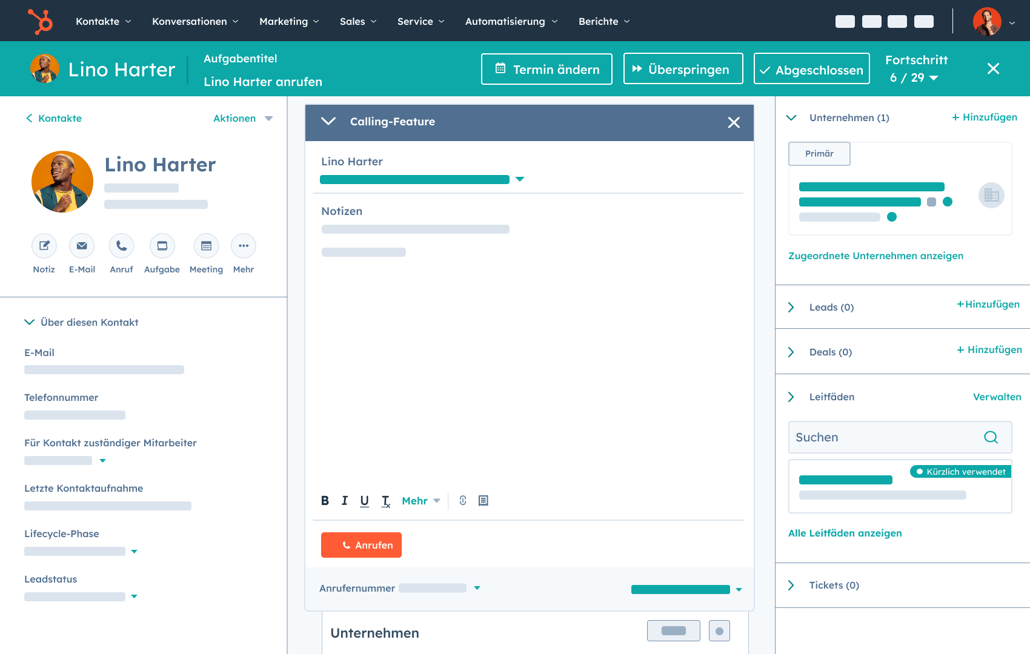
Task: Click the Meeting calendar icon
Action: (x=206, y=246)
